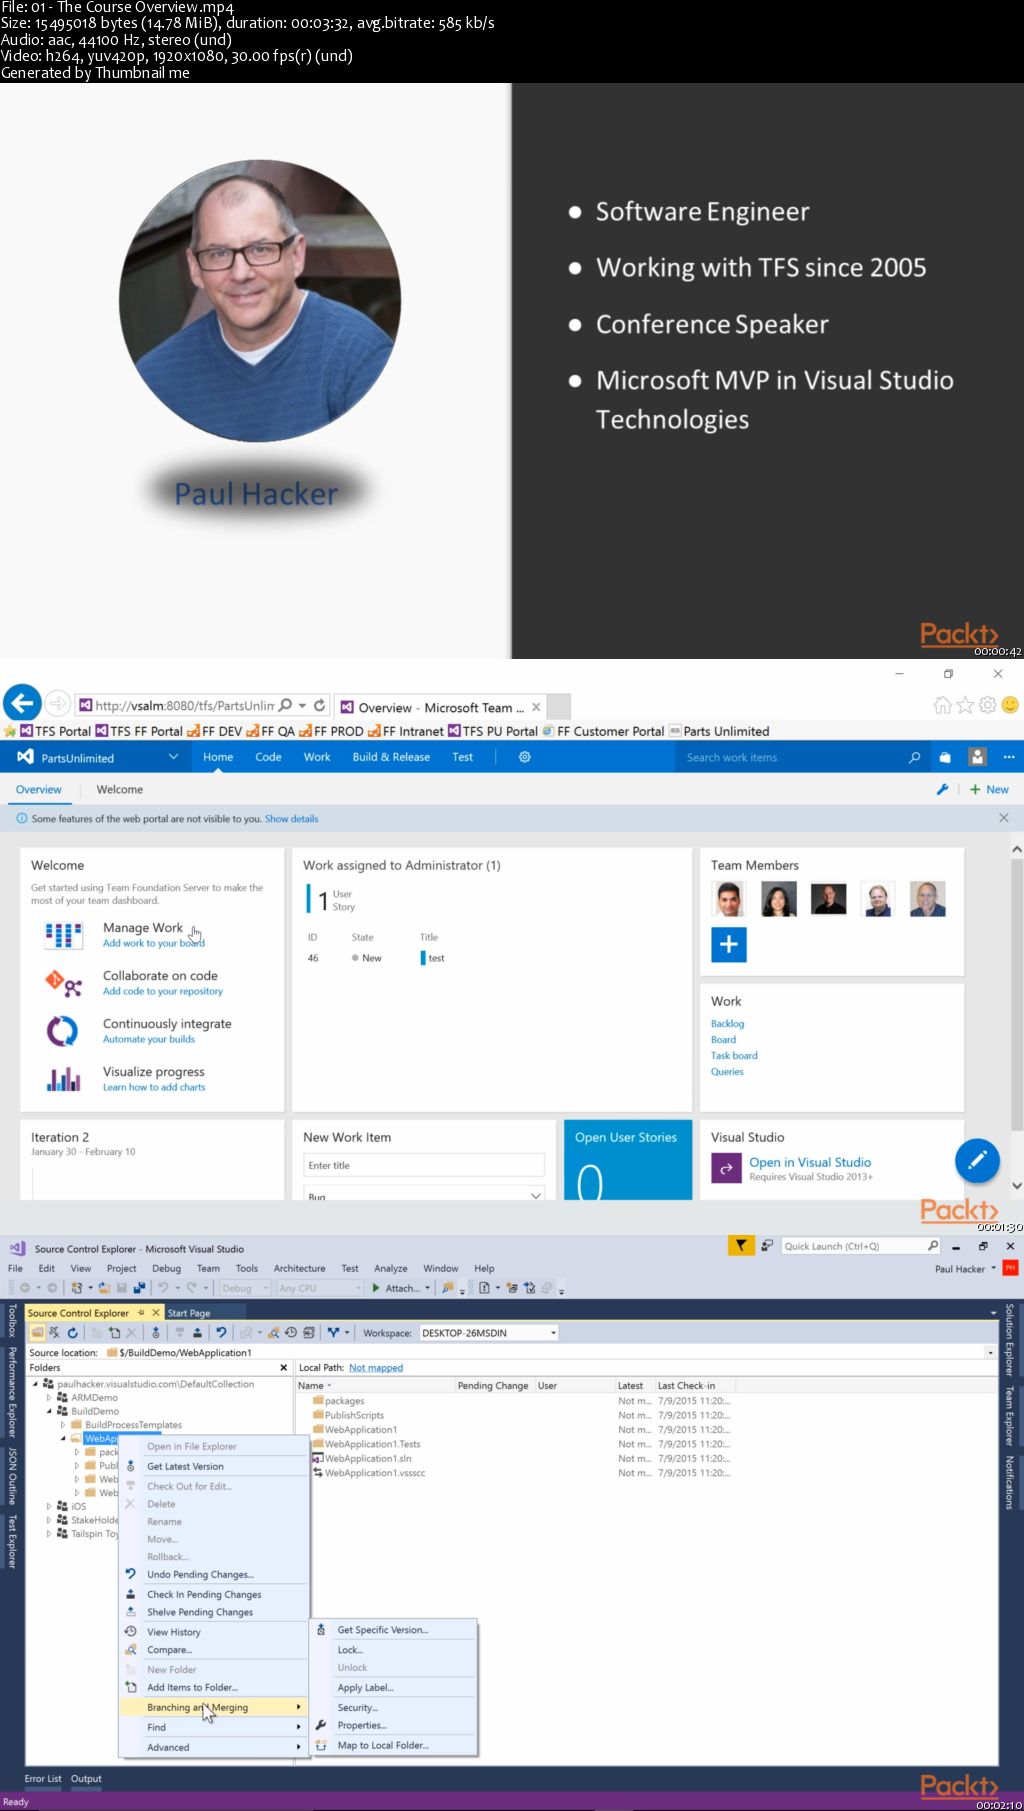This screenshot has height=1811, width=1024.
Task: Expand the ARMDemo tree node
Action: pyautogui.click(x=48, y=1398)
